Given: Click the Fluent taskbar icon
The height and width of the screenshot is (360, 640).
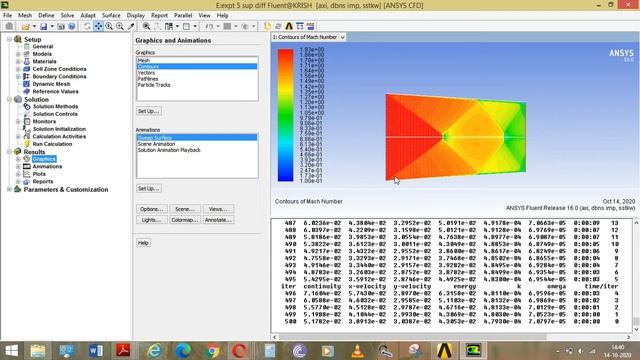Looking at the screenshot, I should click(473, 351).
